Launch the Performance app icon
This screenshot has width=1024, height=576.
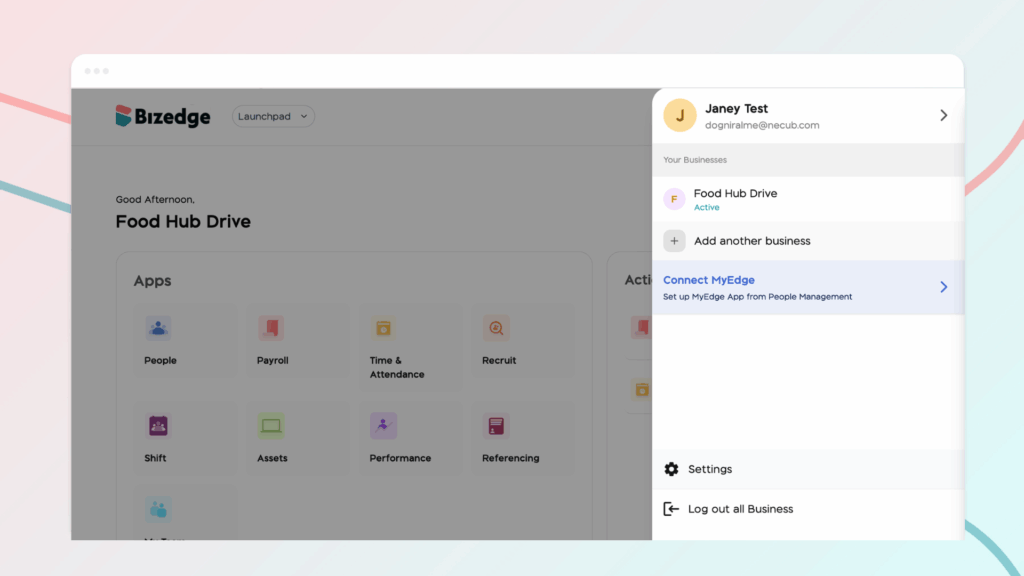(383, 426)
